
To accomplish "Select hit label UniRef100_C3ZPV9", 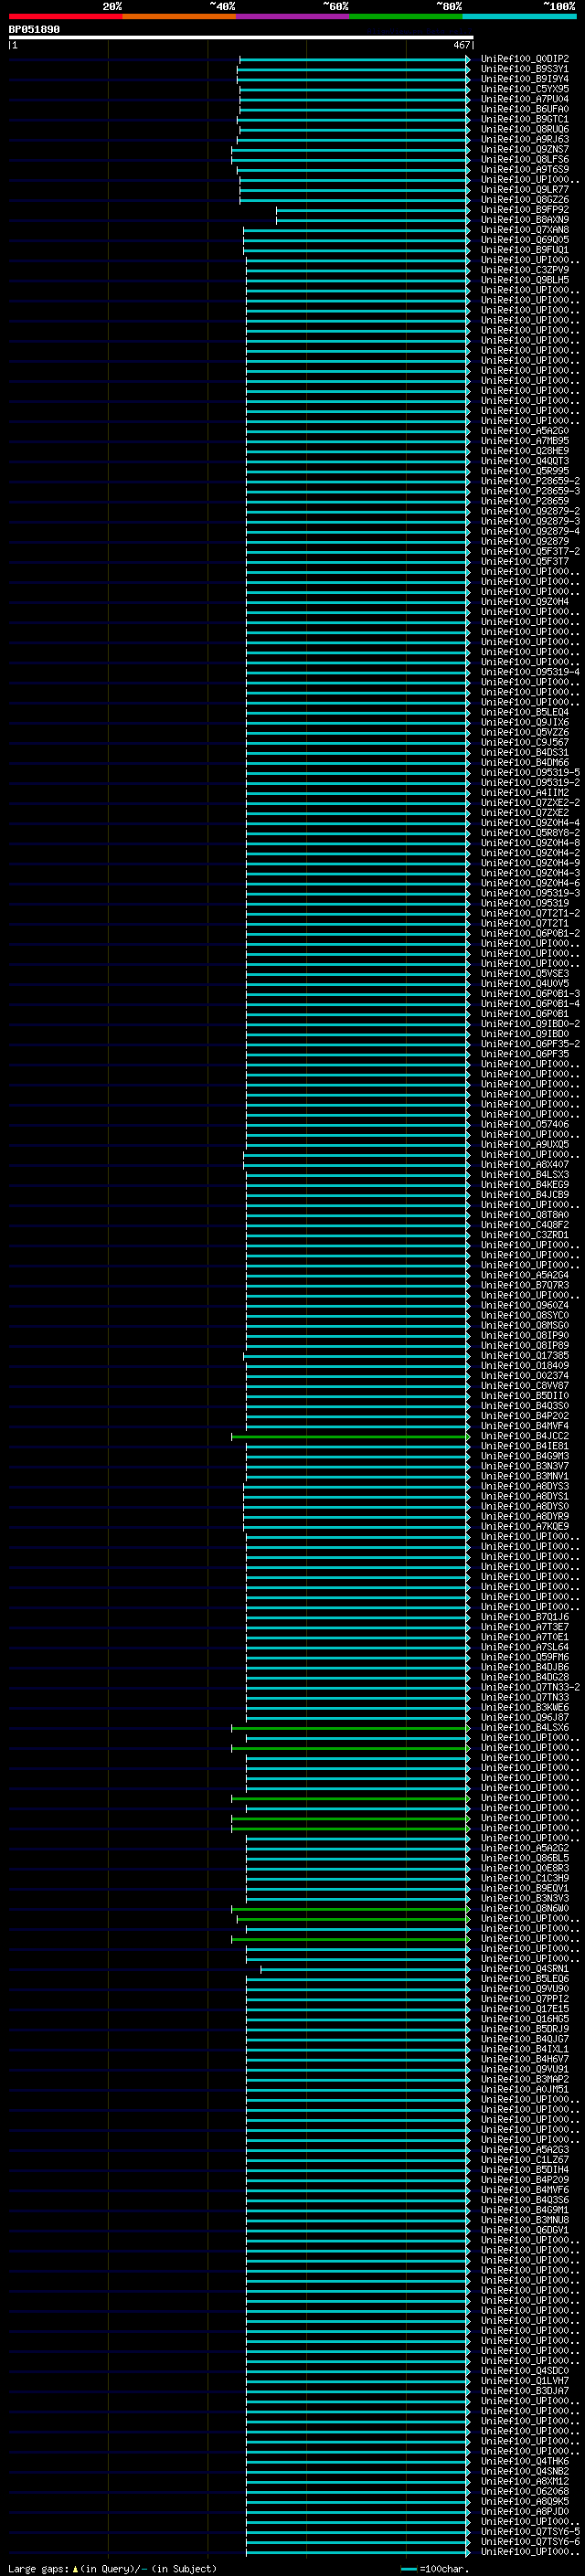I will click(525, 270).
